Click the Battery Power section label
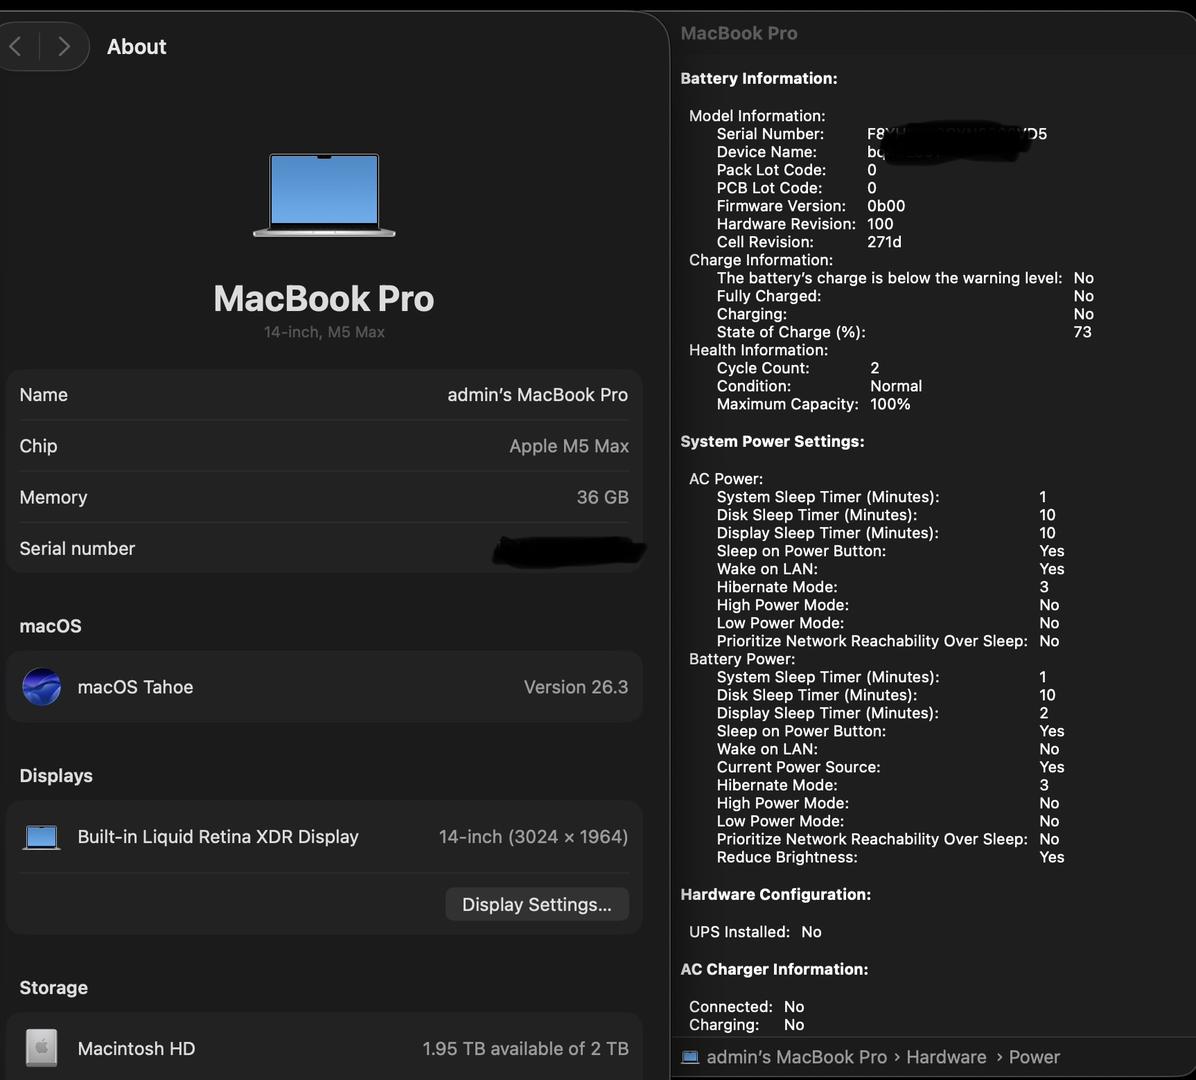 [x=742, y=659]
